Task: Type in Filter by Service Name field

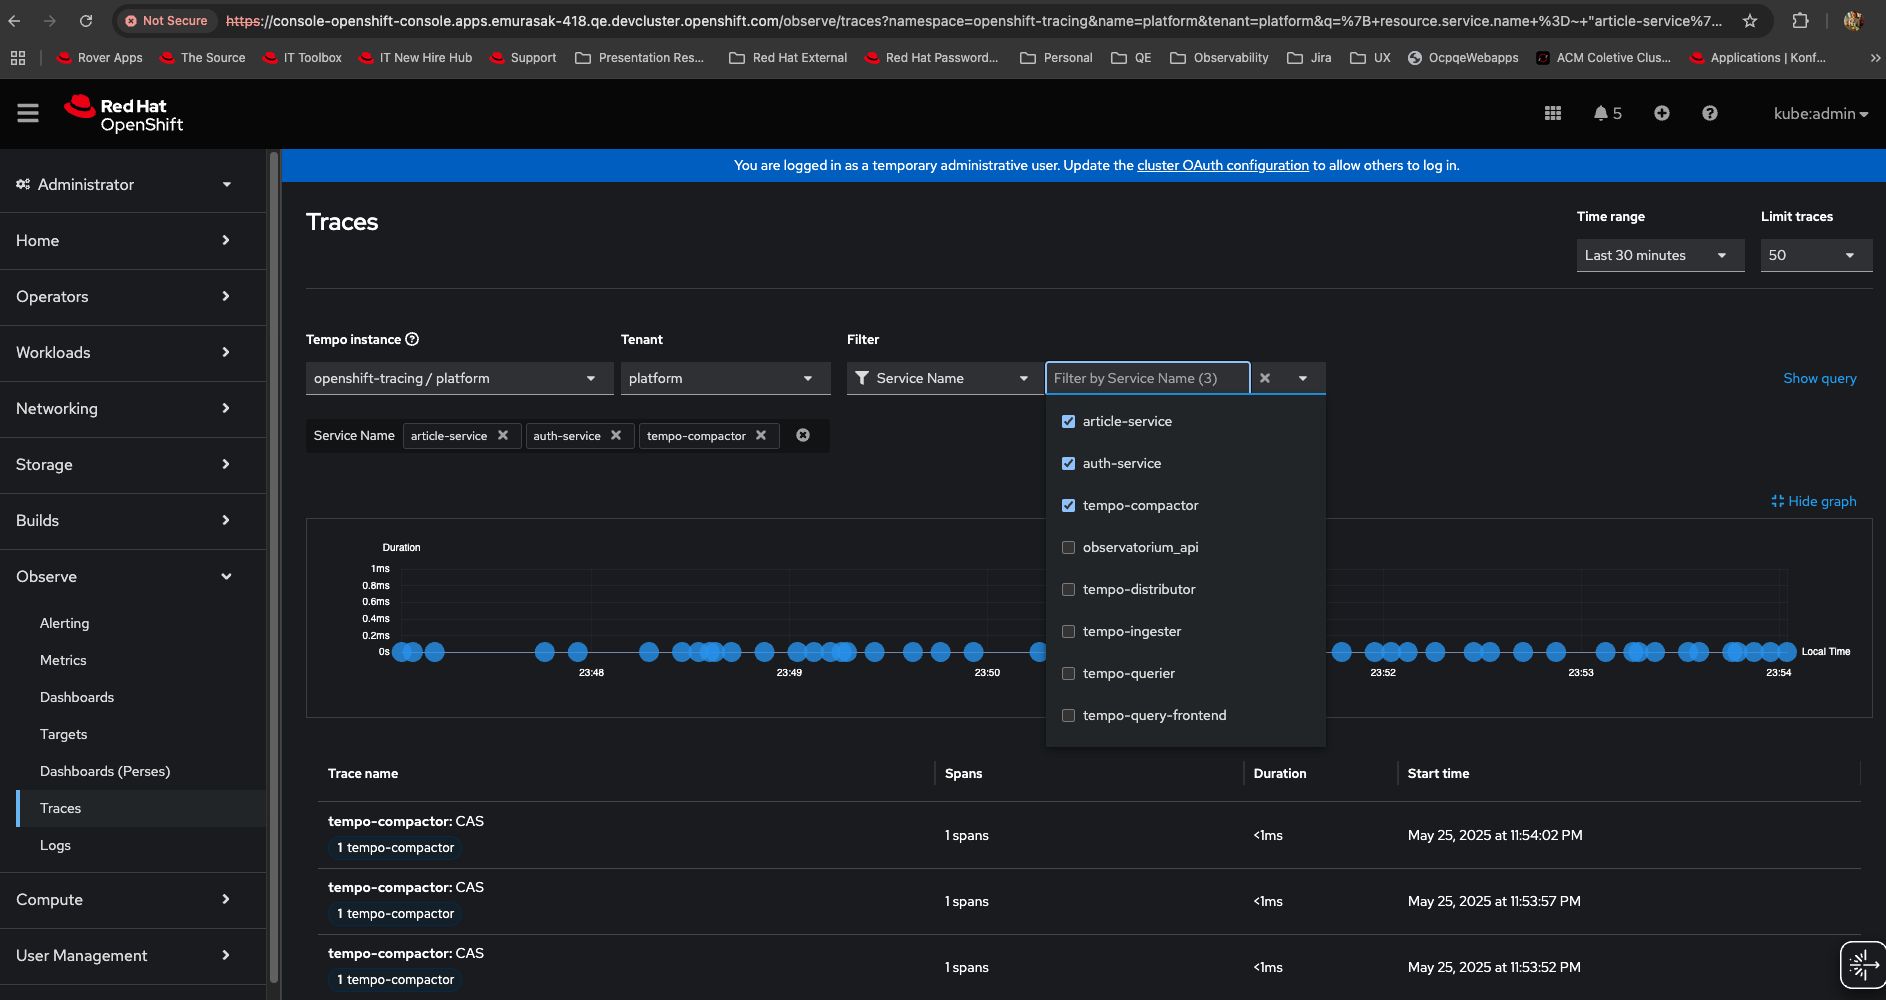Action: click(1146, 379)
